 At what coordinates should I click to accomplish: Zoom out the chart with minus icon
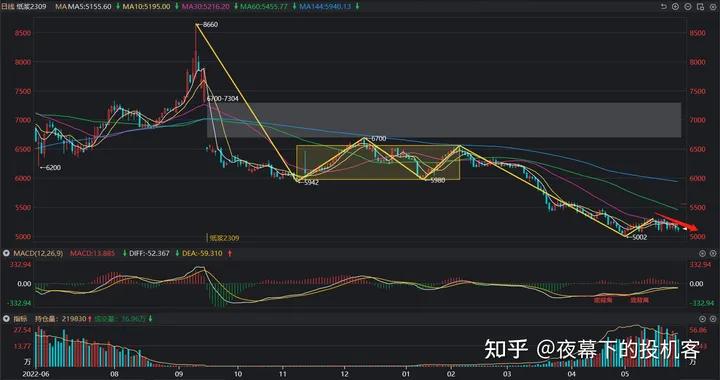click(x=687, y=6)
